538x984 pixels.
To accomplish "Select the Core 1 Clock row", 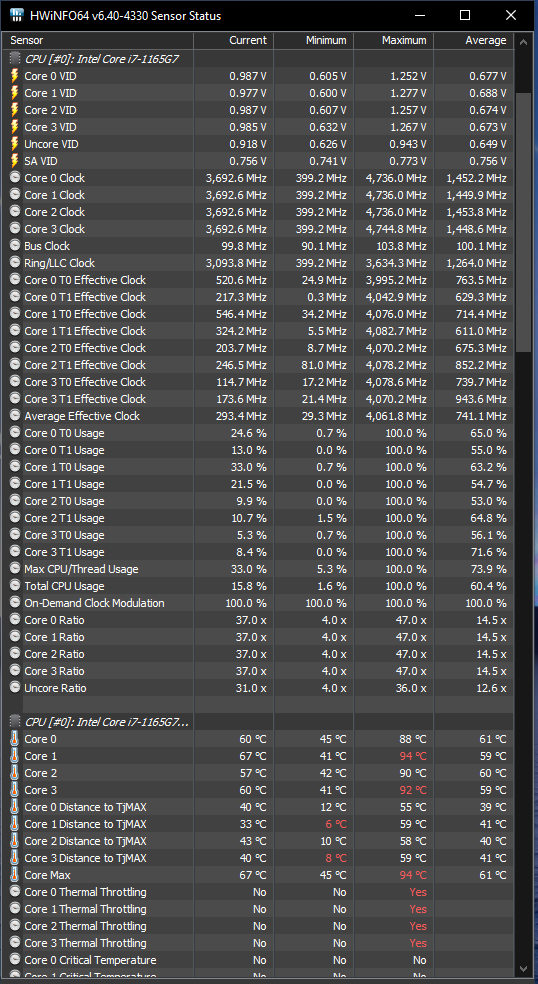I will coord(259,195).
